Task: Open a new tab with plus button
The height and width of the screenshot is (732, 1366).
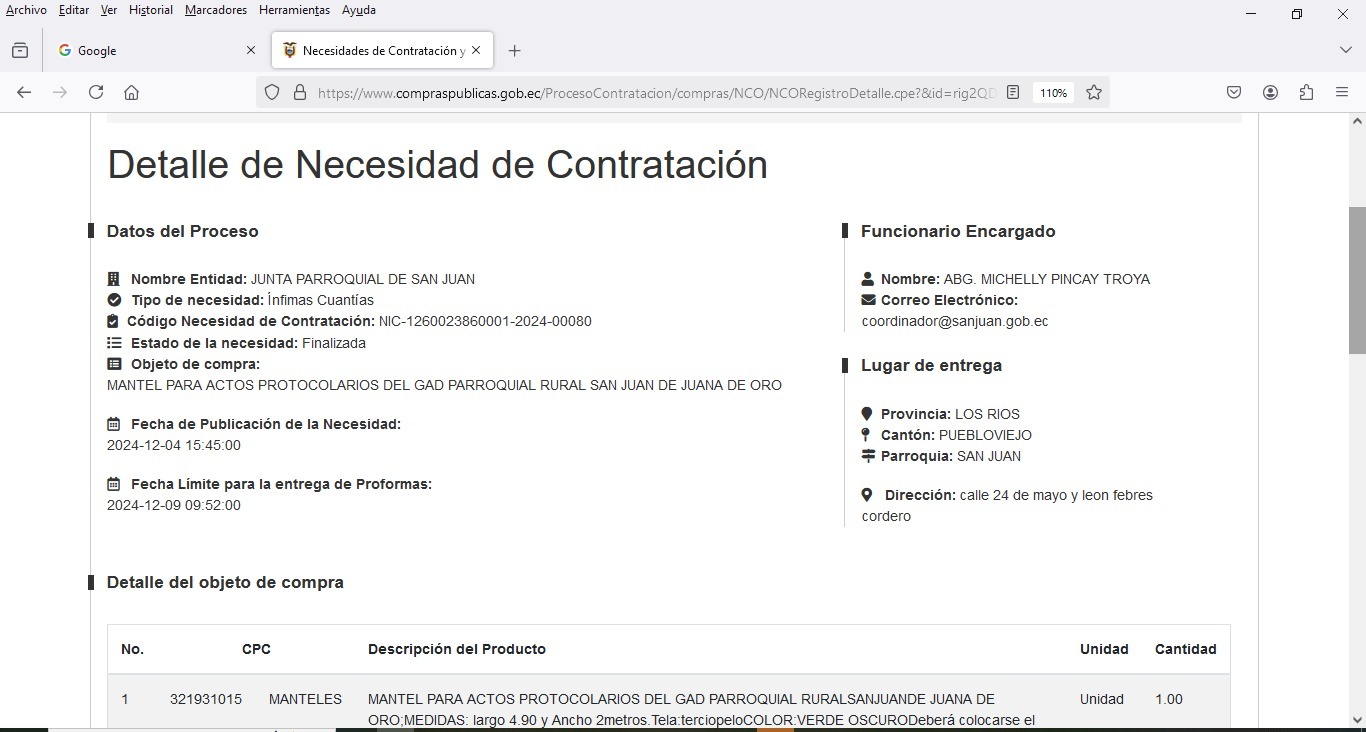Action: [514, 50]
